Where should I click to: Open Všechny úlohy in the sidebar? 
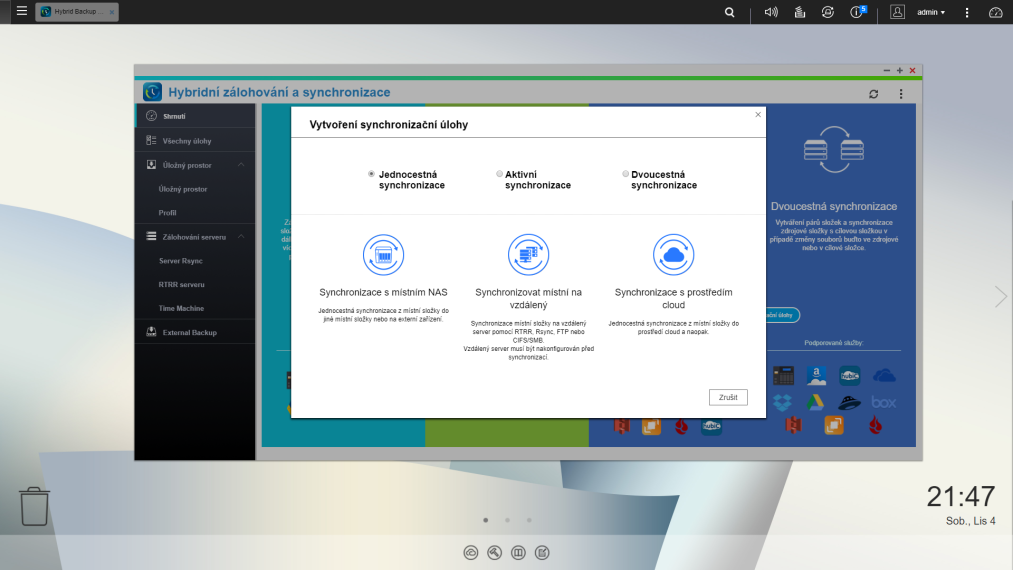pos(195,140)
